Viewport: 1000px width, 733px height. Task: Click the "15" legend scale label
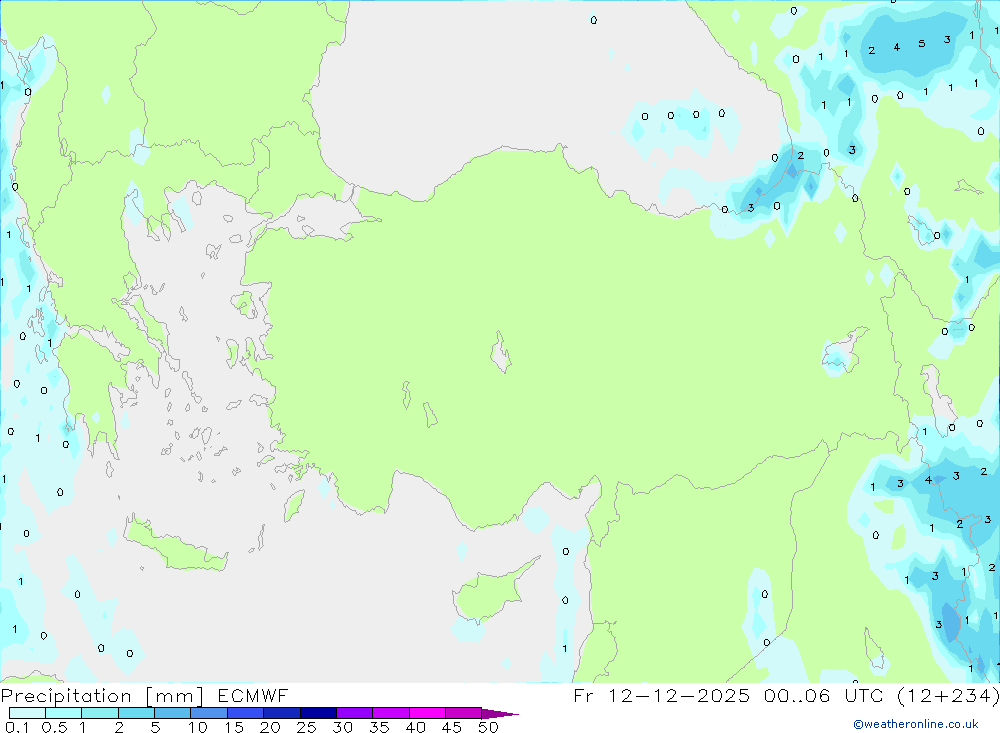(234, 727)
